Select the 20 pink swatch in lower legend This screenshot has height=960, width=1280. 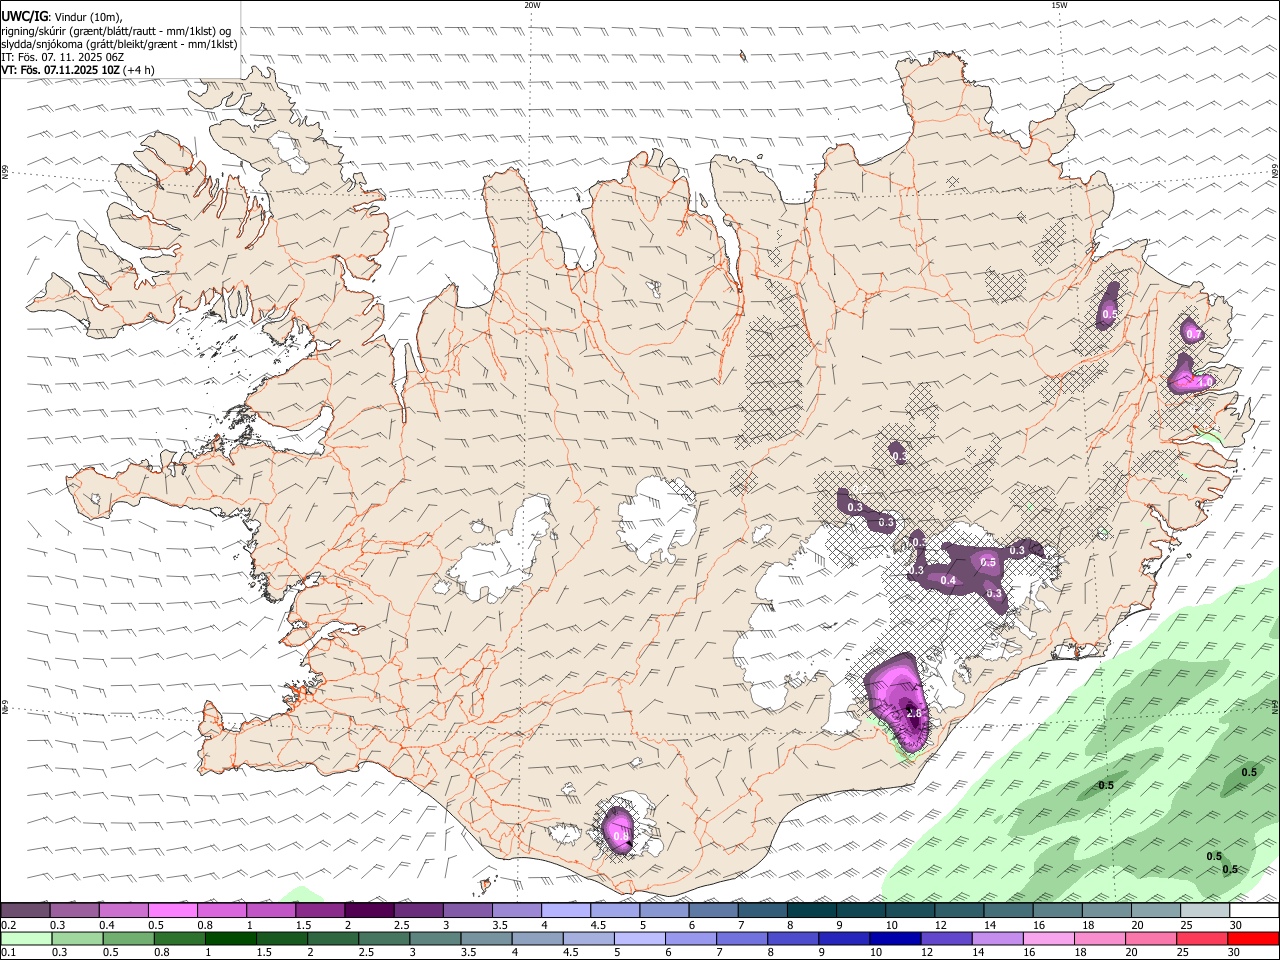pyautogui.click(x=1150, y=938)
